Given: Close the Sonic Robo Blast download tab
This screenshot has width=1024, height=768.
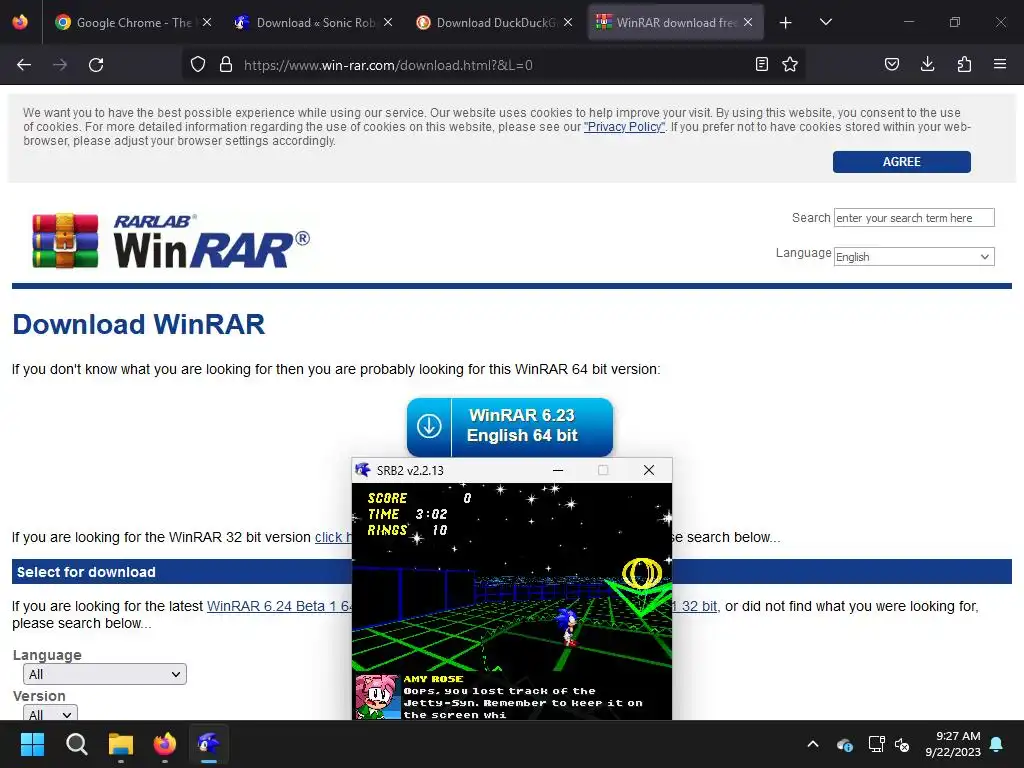Looking at the screenshot, I should (x=388, y=22).
